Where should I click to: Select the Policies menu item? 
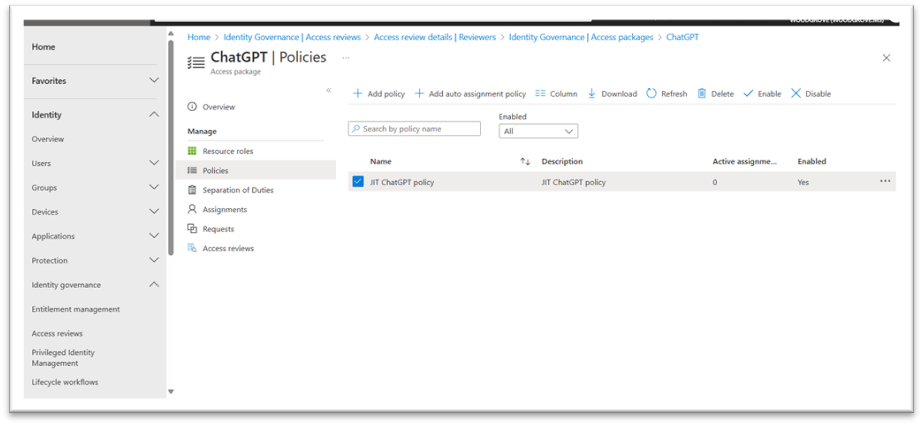click(255, 170)
